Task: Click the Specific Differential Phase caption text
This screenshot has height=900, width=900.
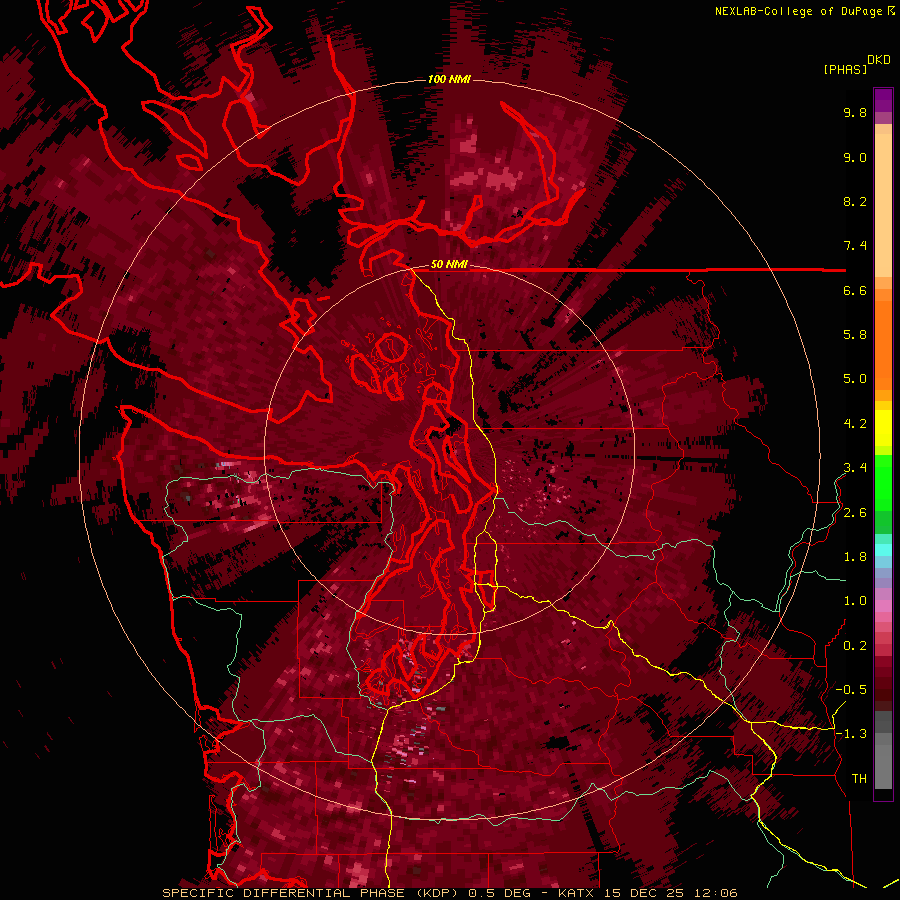Action: point(449,893)
